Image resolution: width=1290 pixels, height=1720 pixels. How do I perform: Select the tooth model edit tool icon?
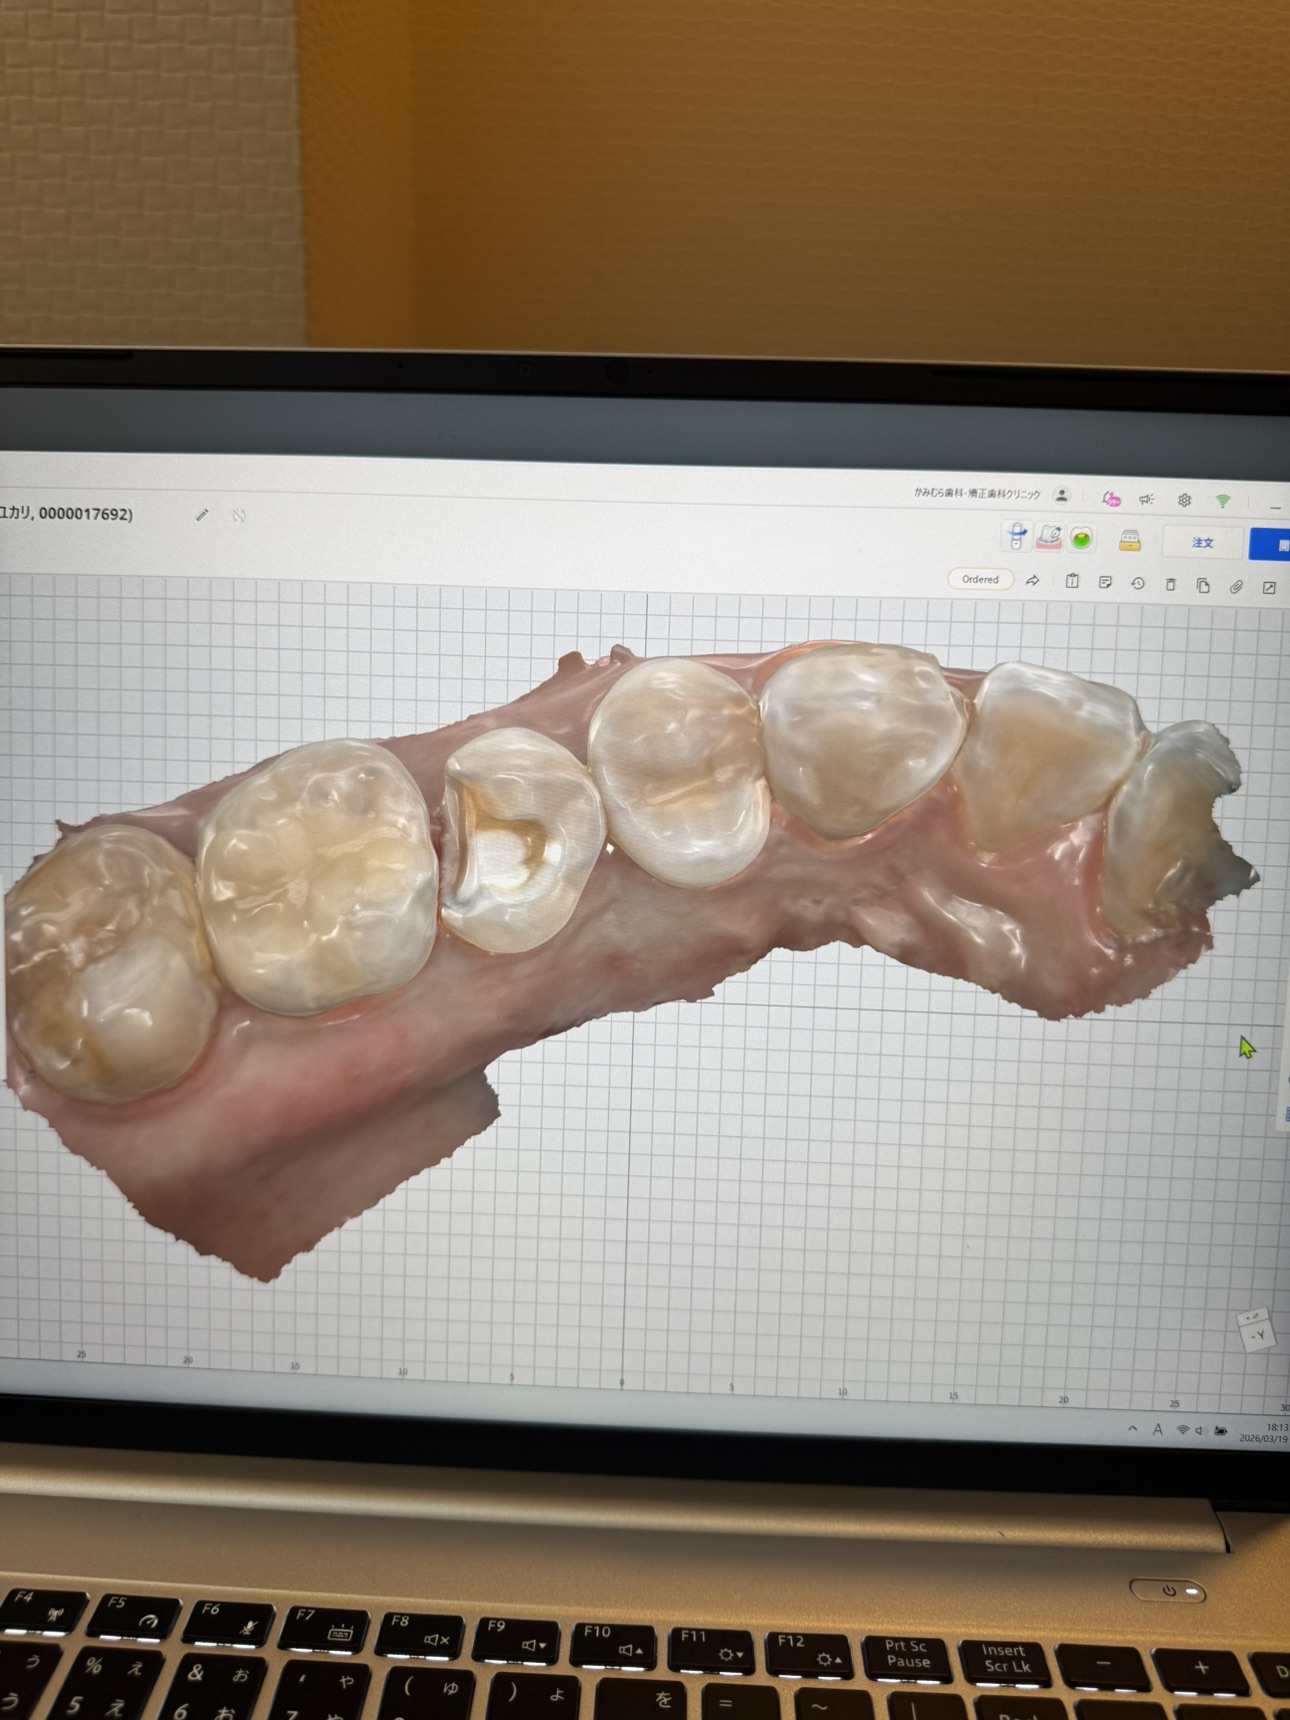(x=1048, y=538)
